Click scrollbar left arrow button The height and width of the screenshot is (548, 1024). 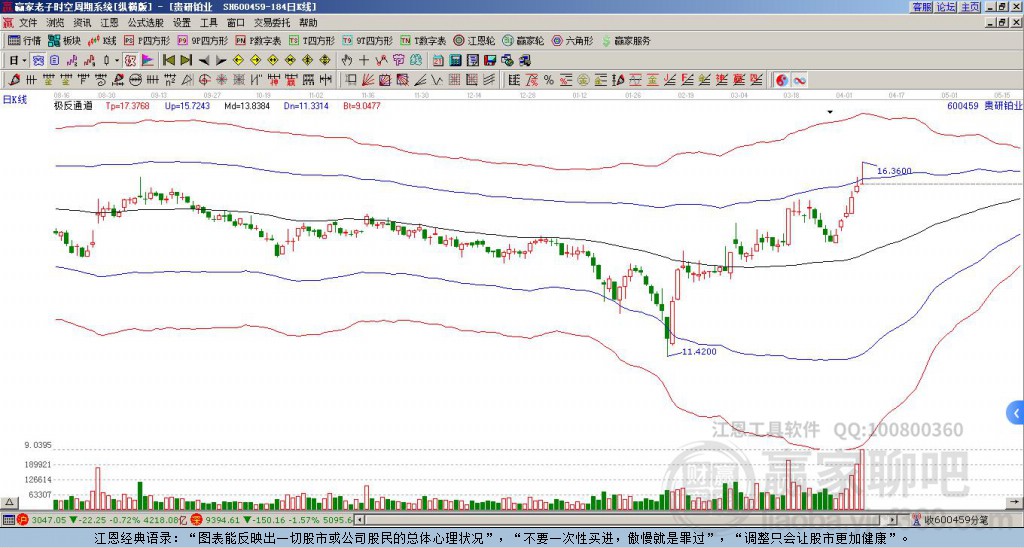coord(359,520)
